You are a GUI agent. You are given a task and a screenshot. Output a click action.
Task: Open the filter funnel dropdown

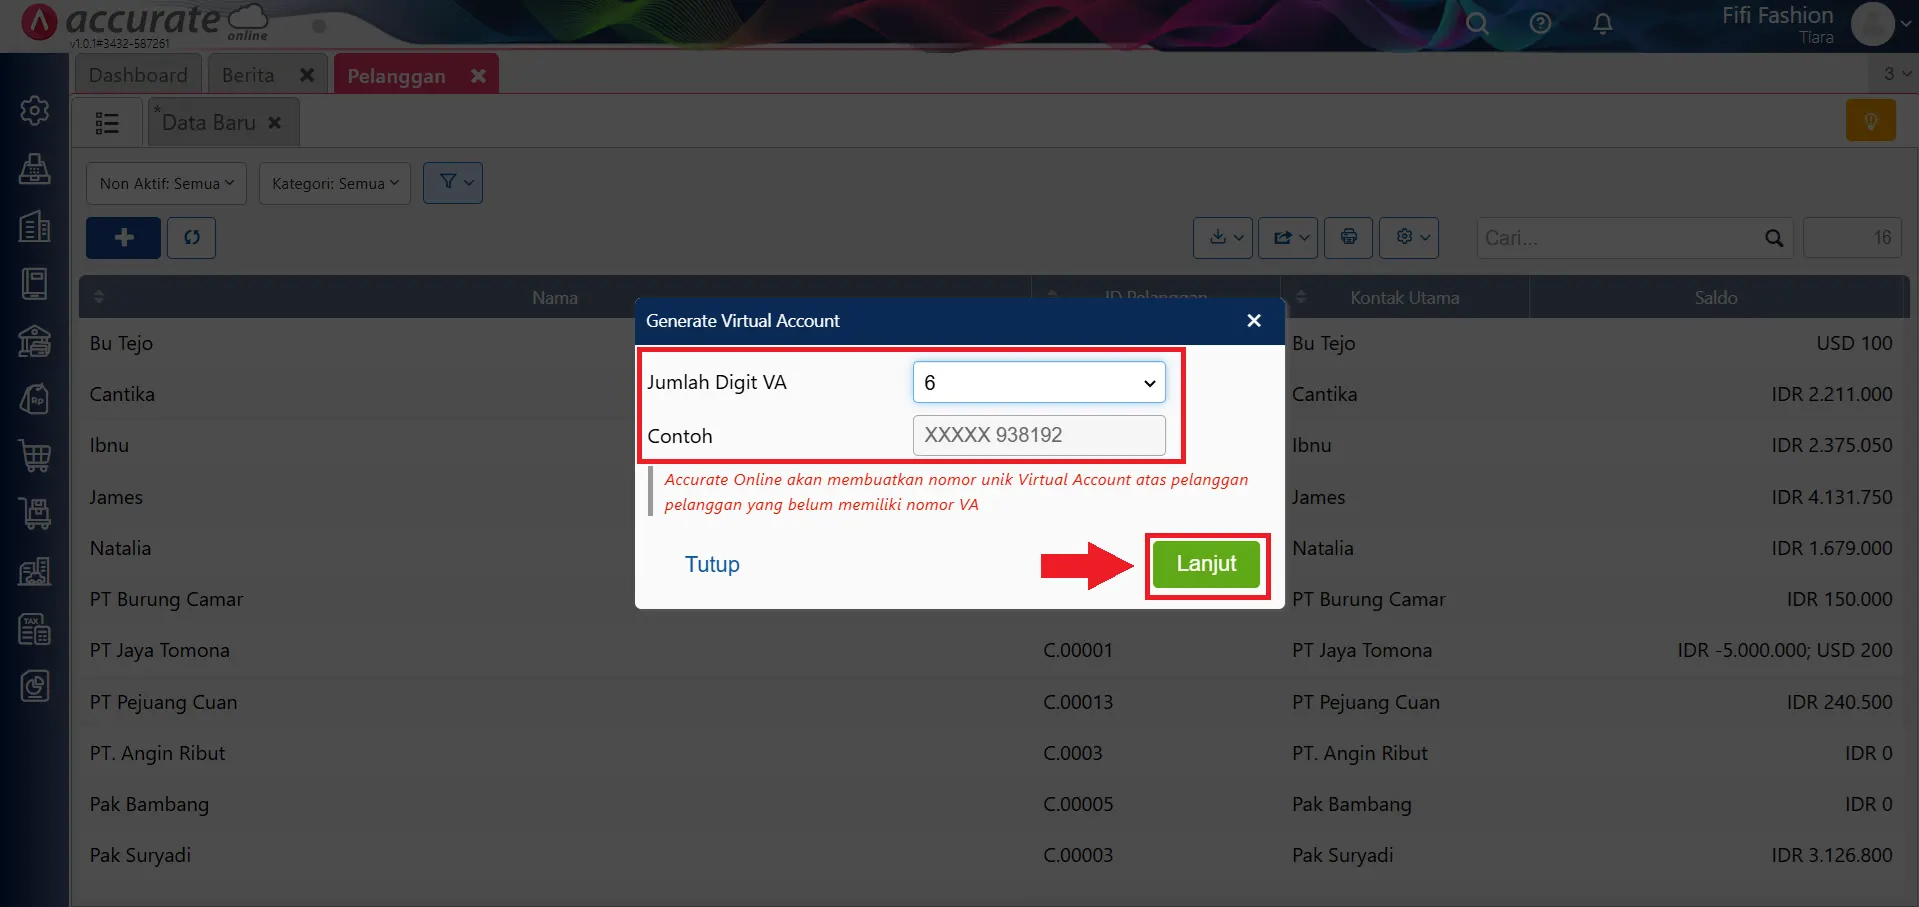[x=453, y=183]
